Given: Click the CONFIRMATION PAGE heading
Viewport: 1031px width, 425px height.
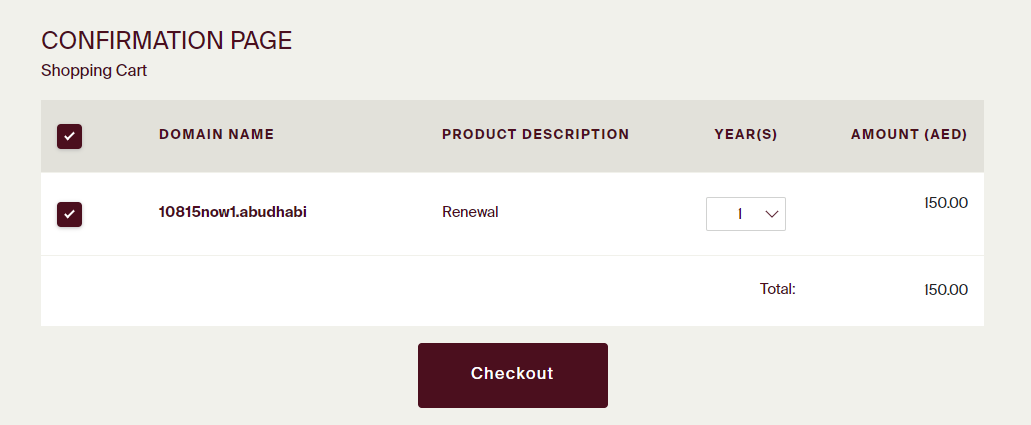Looking at the screenshot, I should tap(166, 41).
